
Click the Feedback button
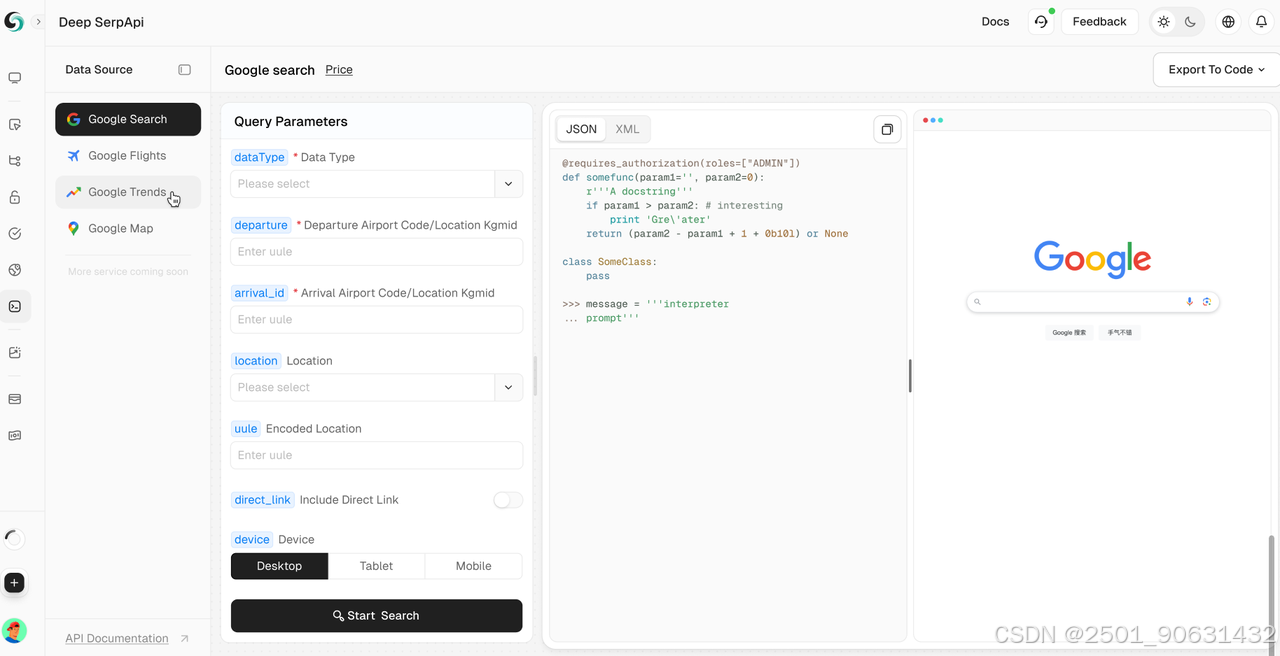[x=1099, y=22]
